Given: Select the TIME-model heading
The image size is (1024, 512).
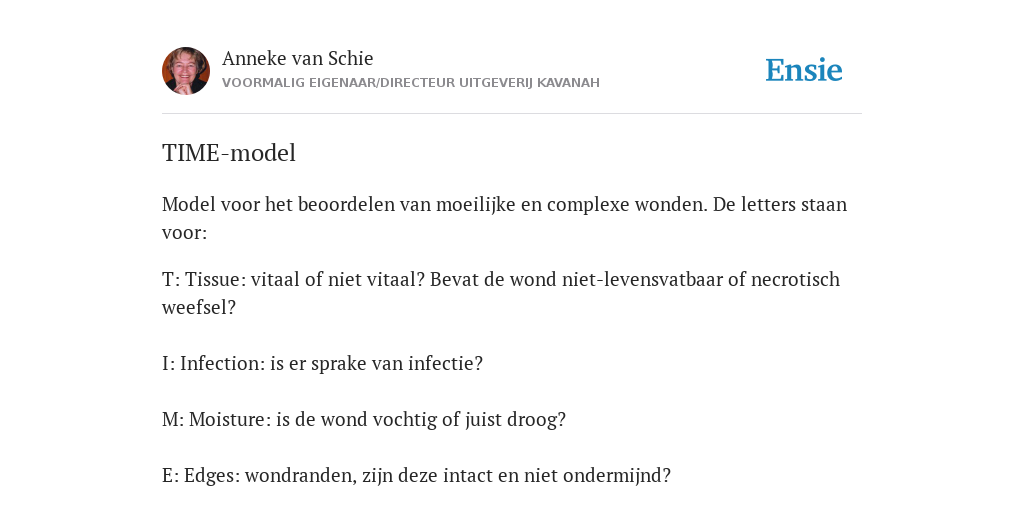Looking at the screenshot, I should [x=229, y=153].
